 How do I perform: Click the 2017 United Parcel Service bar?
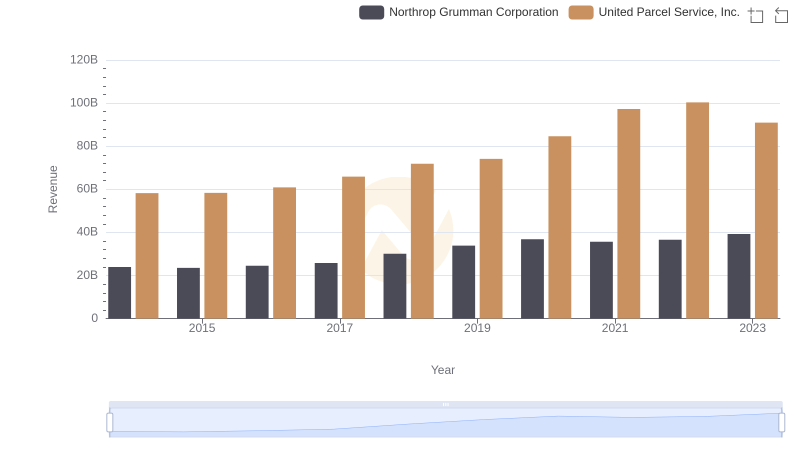click(x=354, y=247)
